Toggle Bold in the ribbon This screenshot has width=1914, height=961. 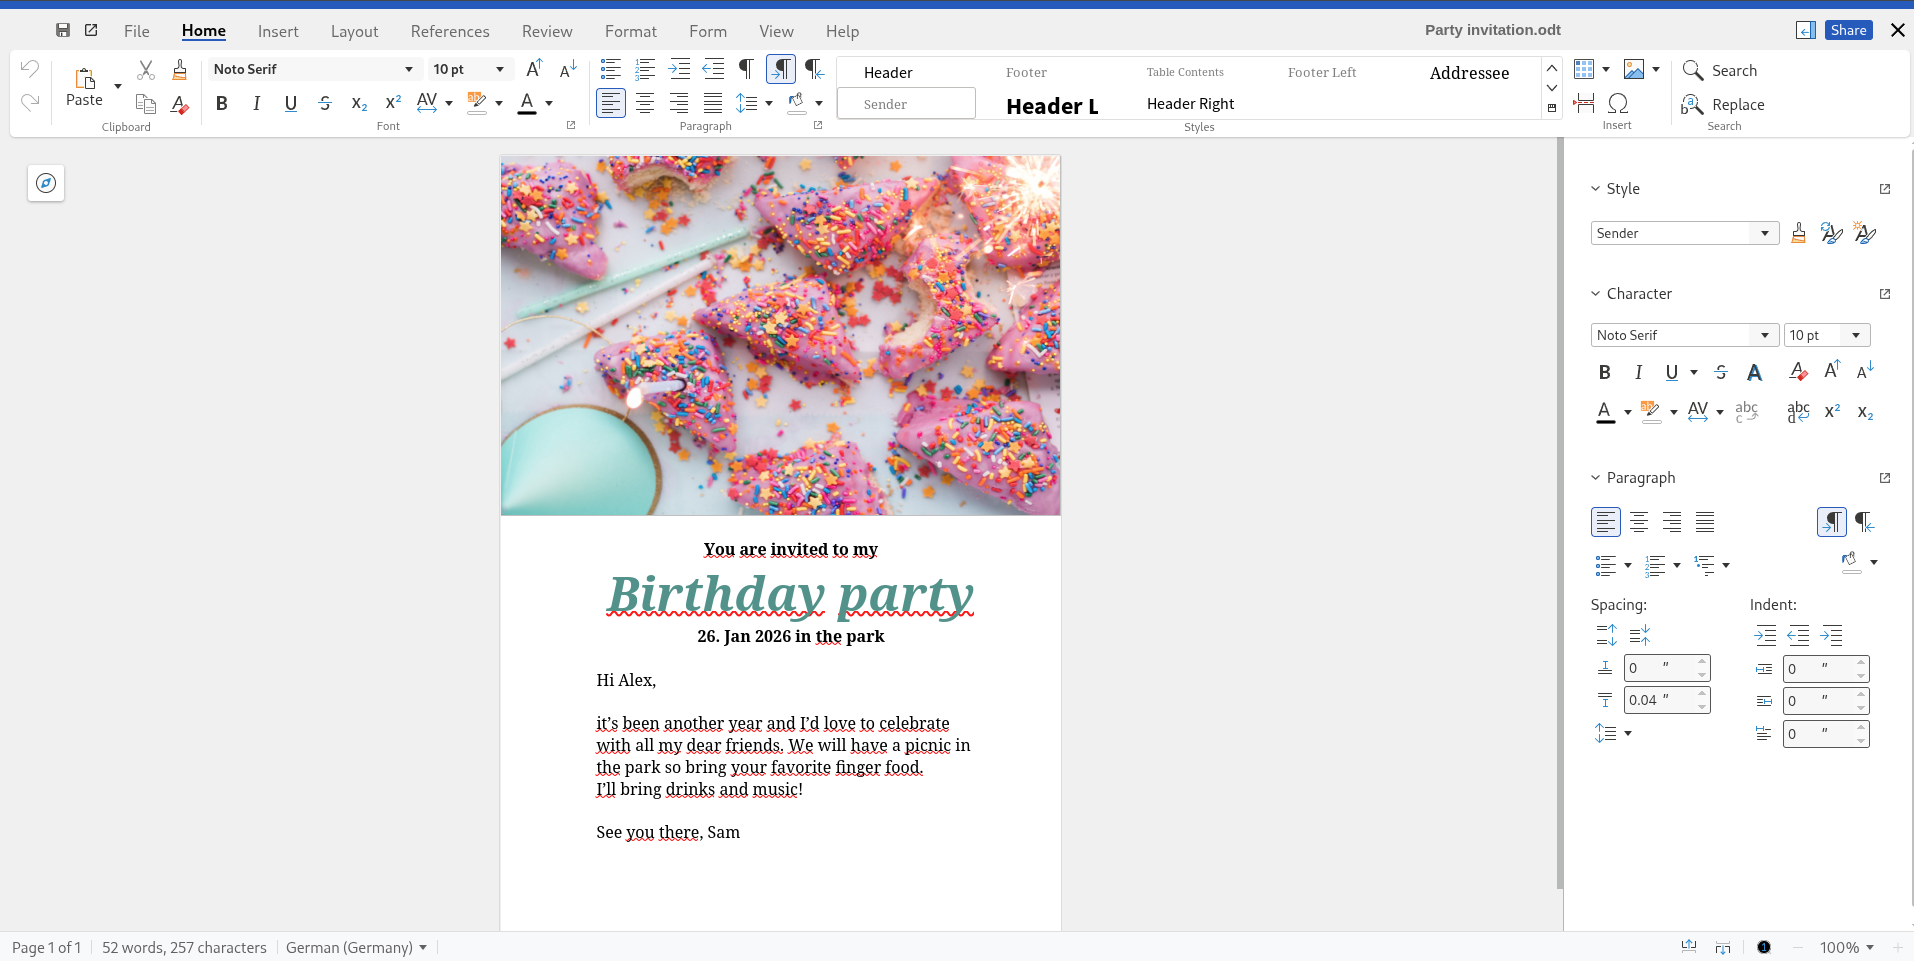[x=222, y=103]
